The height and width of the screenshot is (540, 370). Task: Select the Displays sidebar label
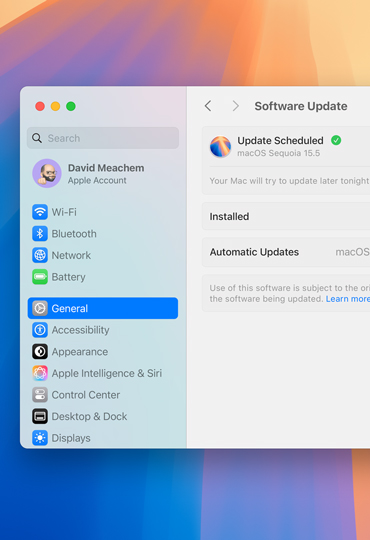tap(71, 438)
